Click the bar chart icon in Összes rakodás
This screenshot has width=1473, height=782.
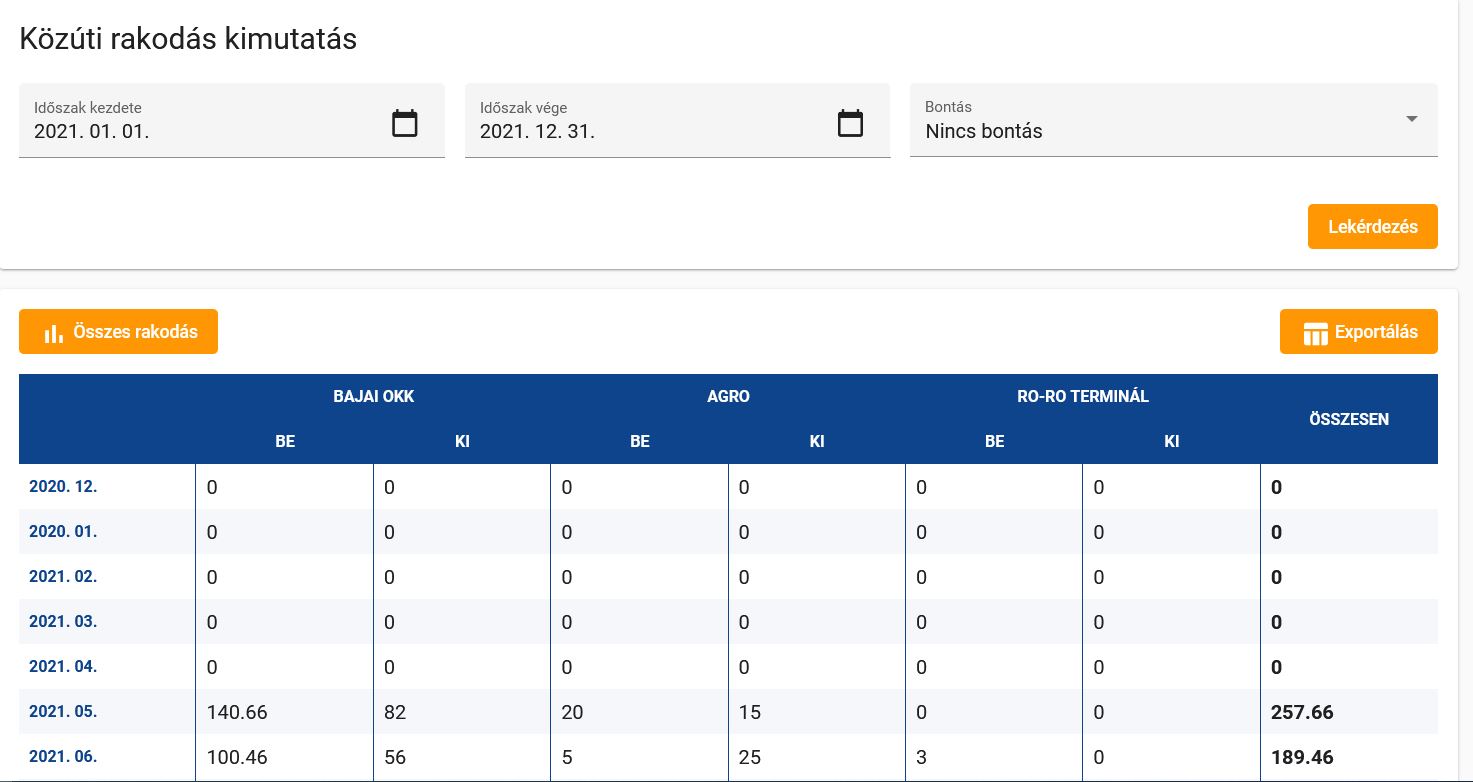54,333
